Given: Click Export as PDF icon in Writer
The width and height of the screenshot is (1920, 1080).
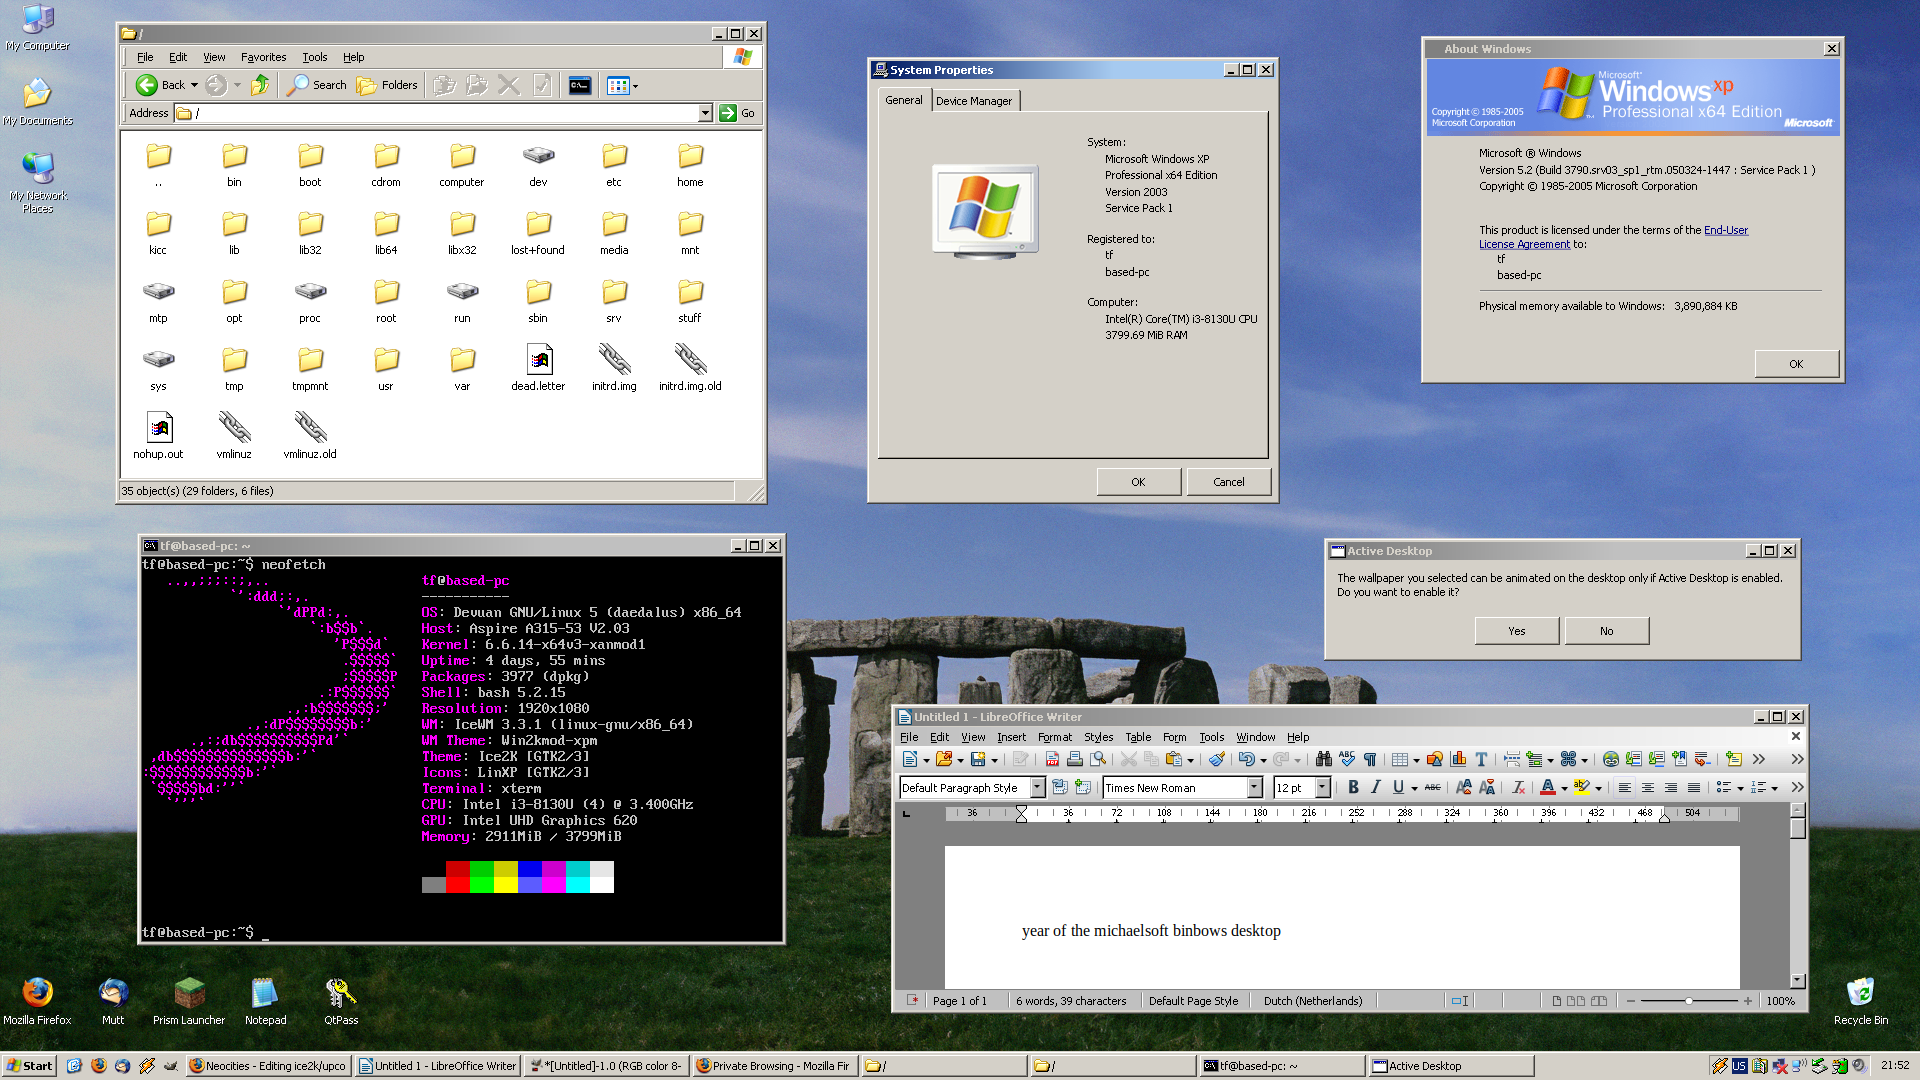Looking at the screenshot, I should click(1052, 760).
